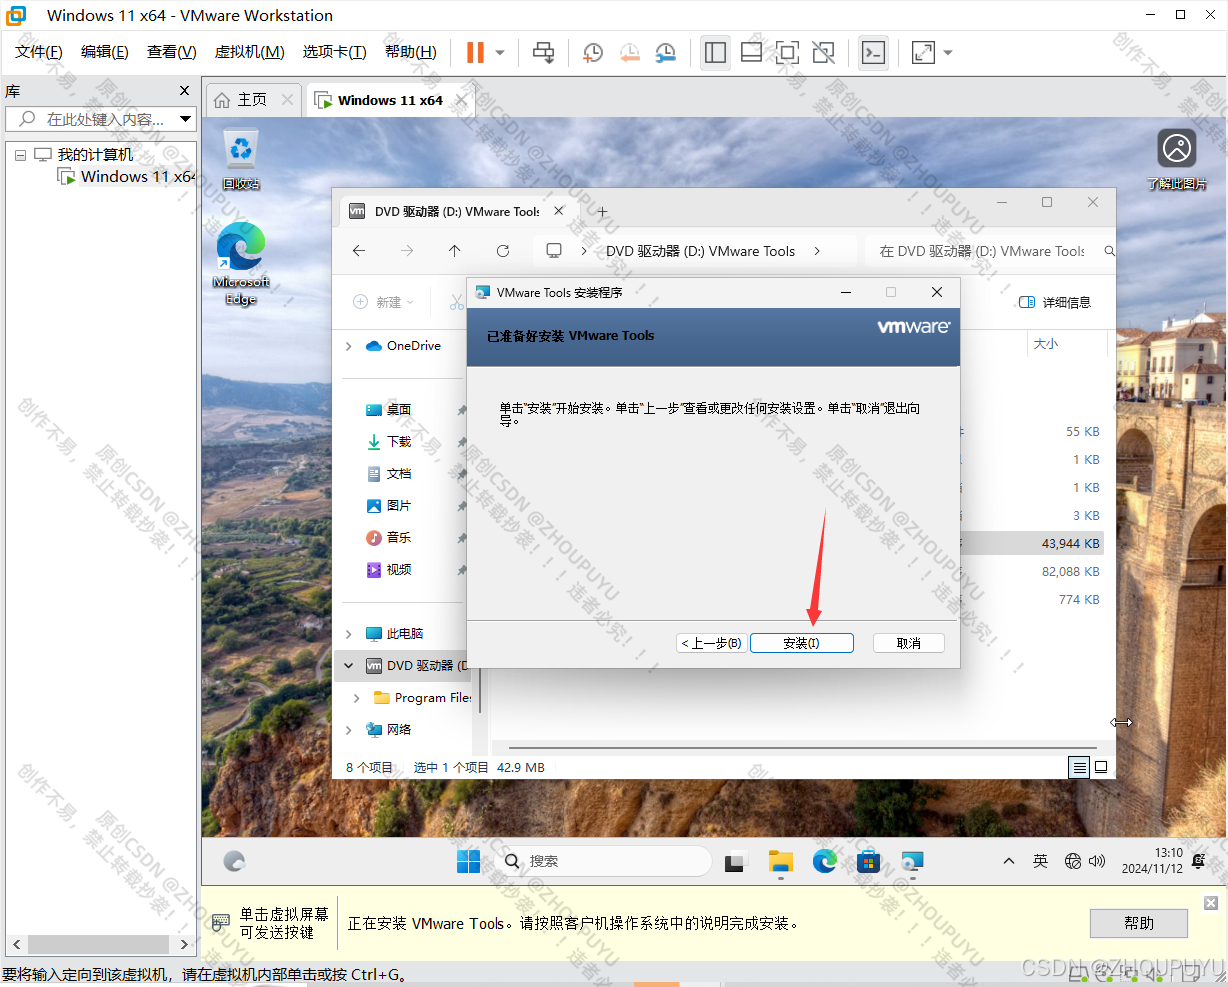Click the orange Suspend (pause) VM button

coord(475,52)
